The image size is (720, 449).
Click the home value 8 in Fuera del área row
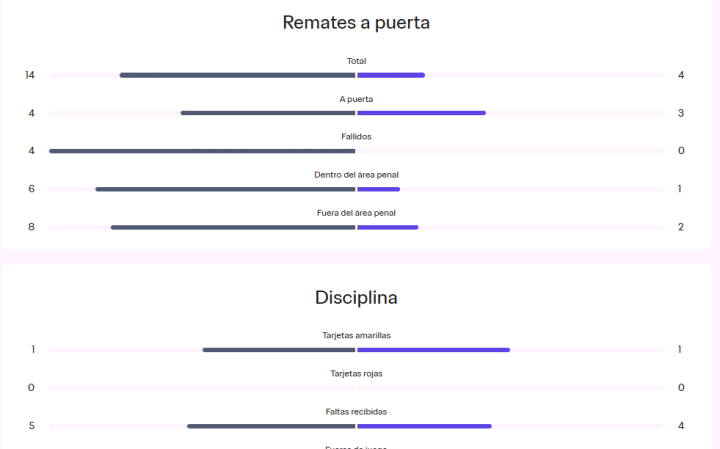click(31, 227)
